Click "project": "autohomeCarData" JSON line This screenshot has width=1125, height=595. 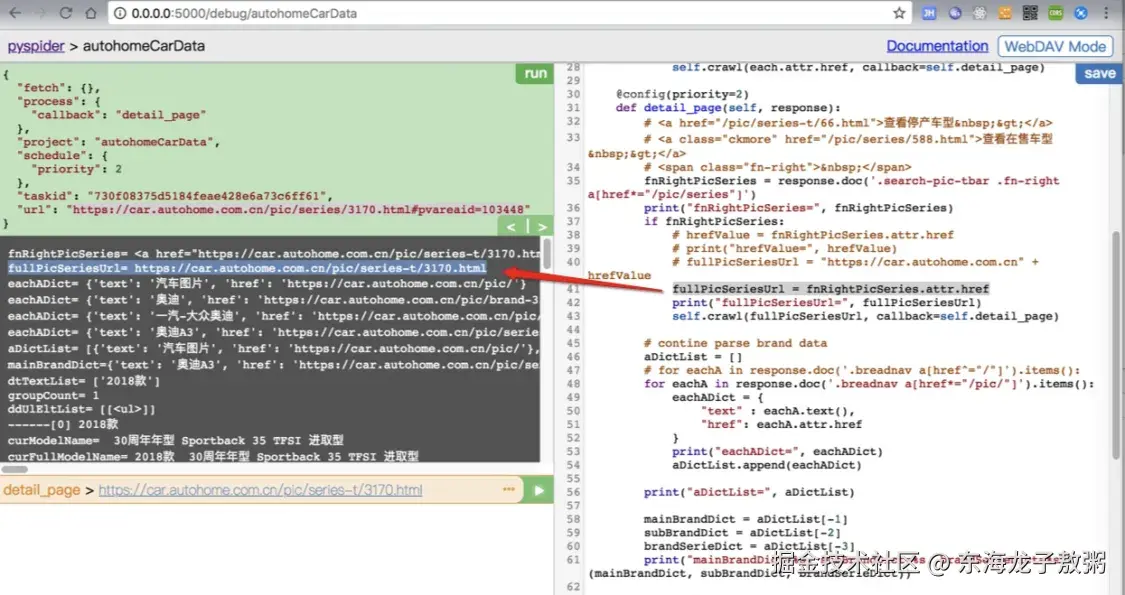coord(118,142)
